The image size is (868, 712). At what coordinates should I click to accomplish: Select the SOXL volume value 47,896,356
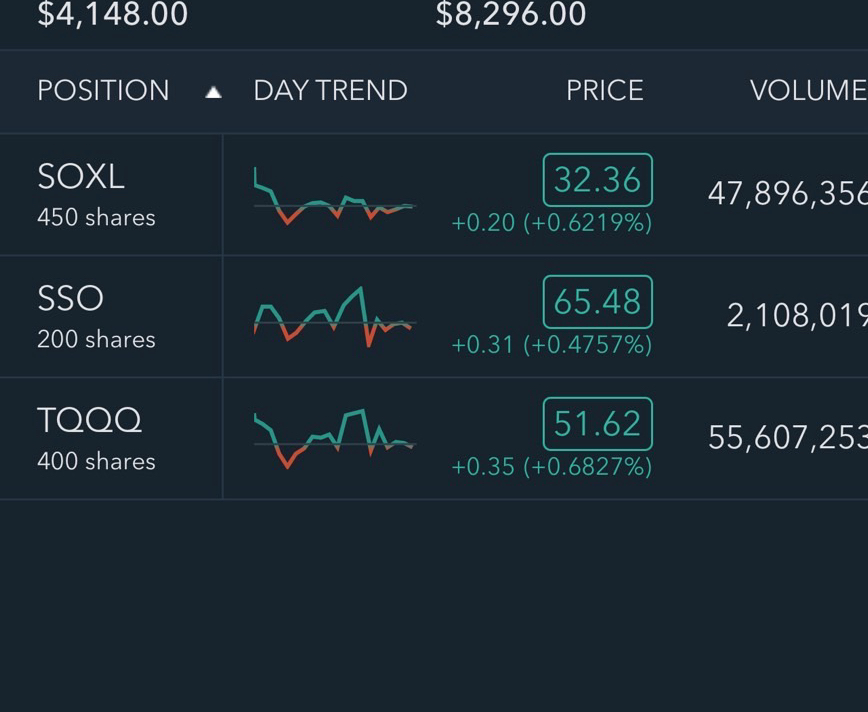tap(788, 194)
